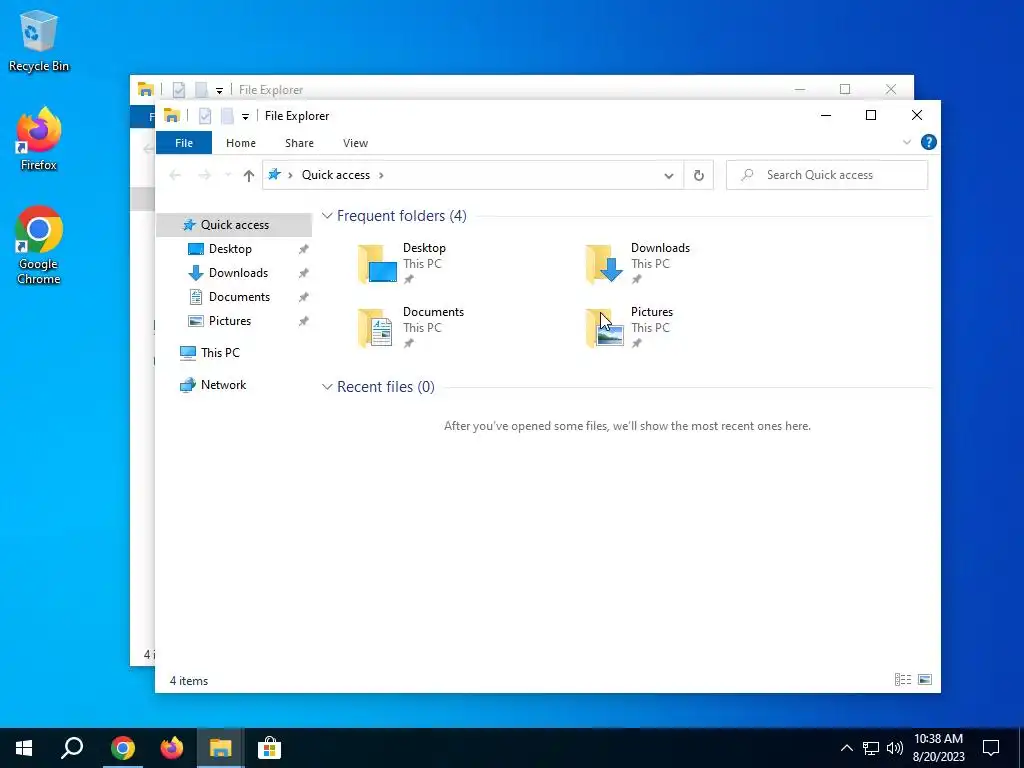
Task: Click the pin icon next to Downloads in sidebar
Action: [x=303, y=274]
